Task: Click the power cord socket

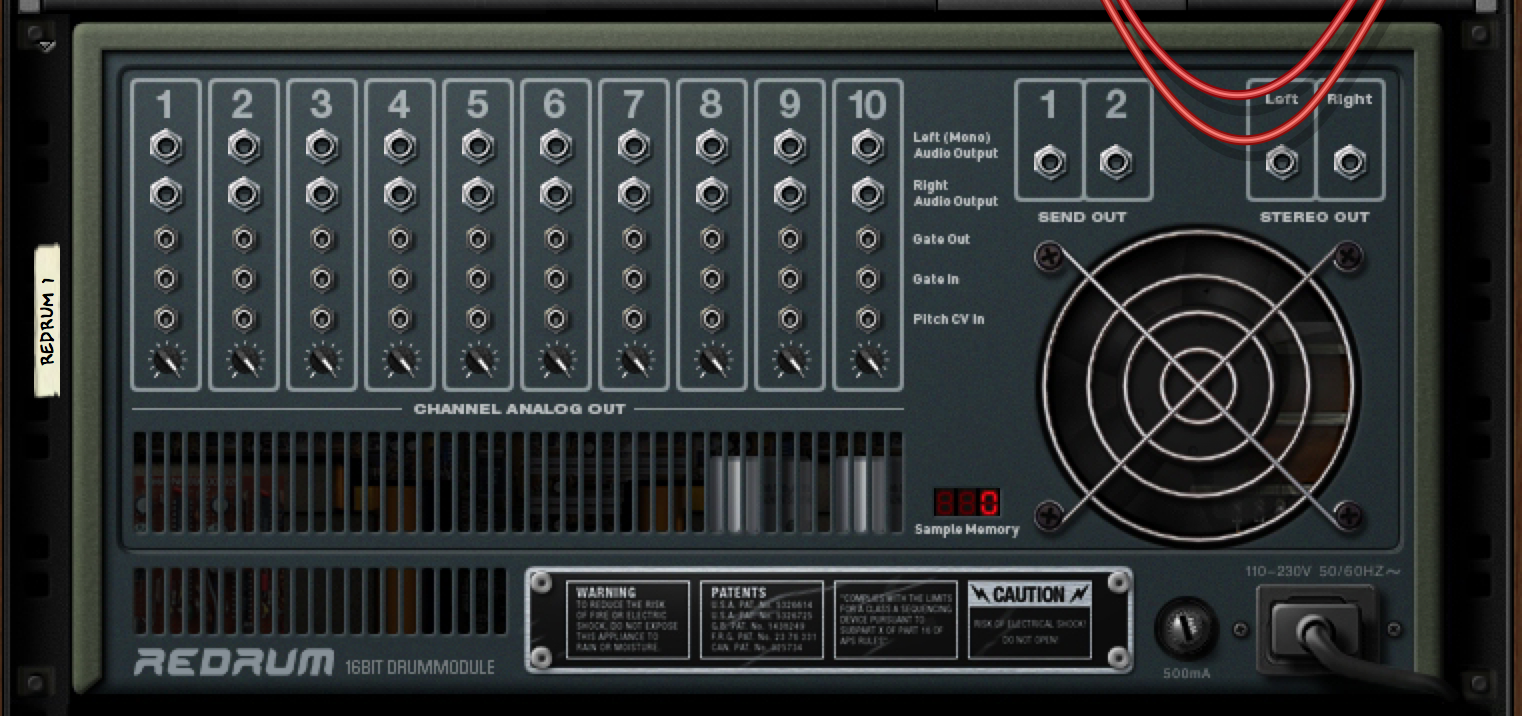Action: pyautogui.click(x=1315, y=630)
